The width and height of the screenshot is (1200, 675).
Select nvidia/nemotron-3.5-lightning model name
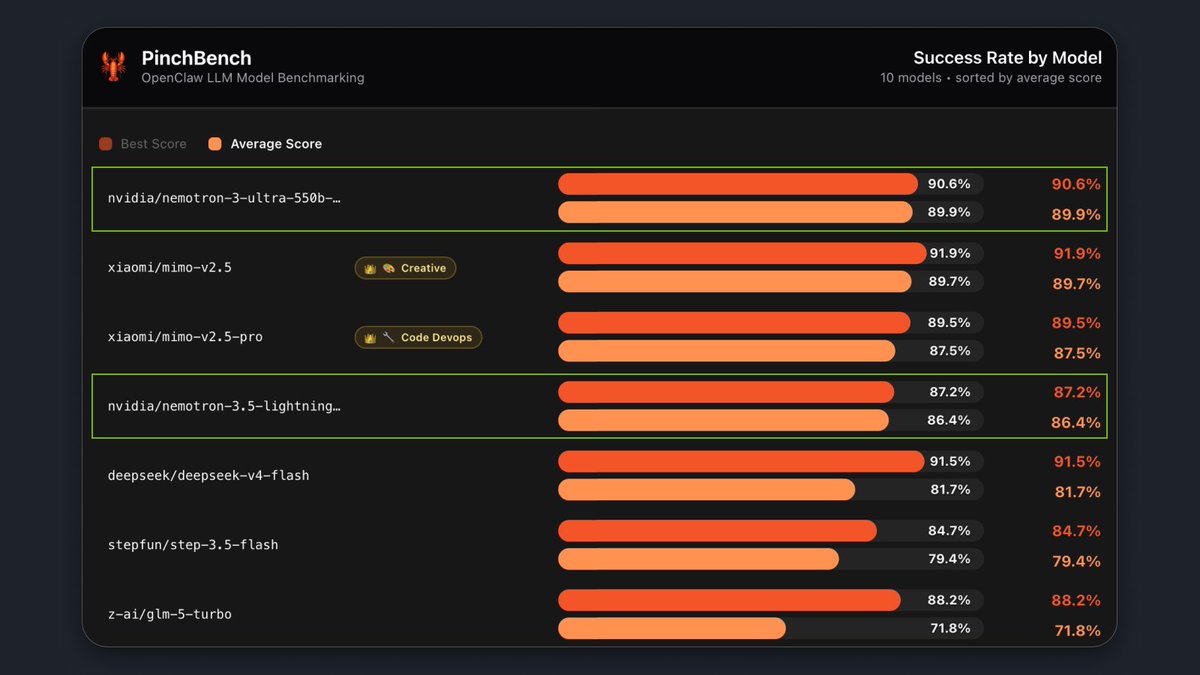224,406
